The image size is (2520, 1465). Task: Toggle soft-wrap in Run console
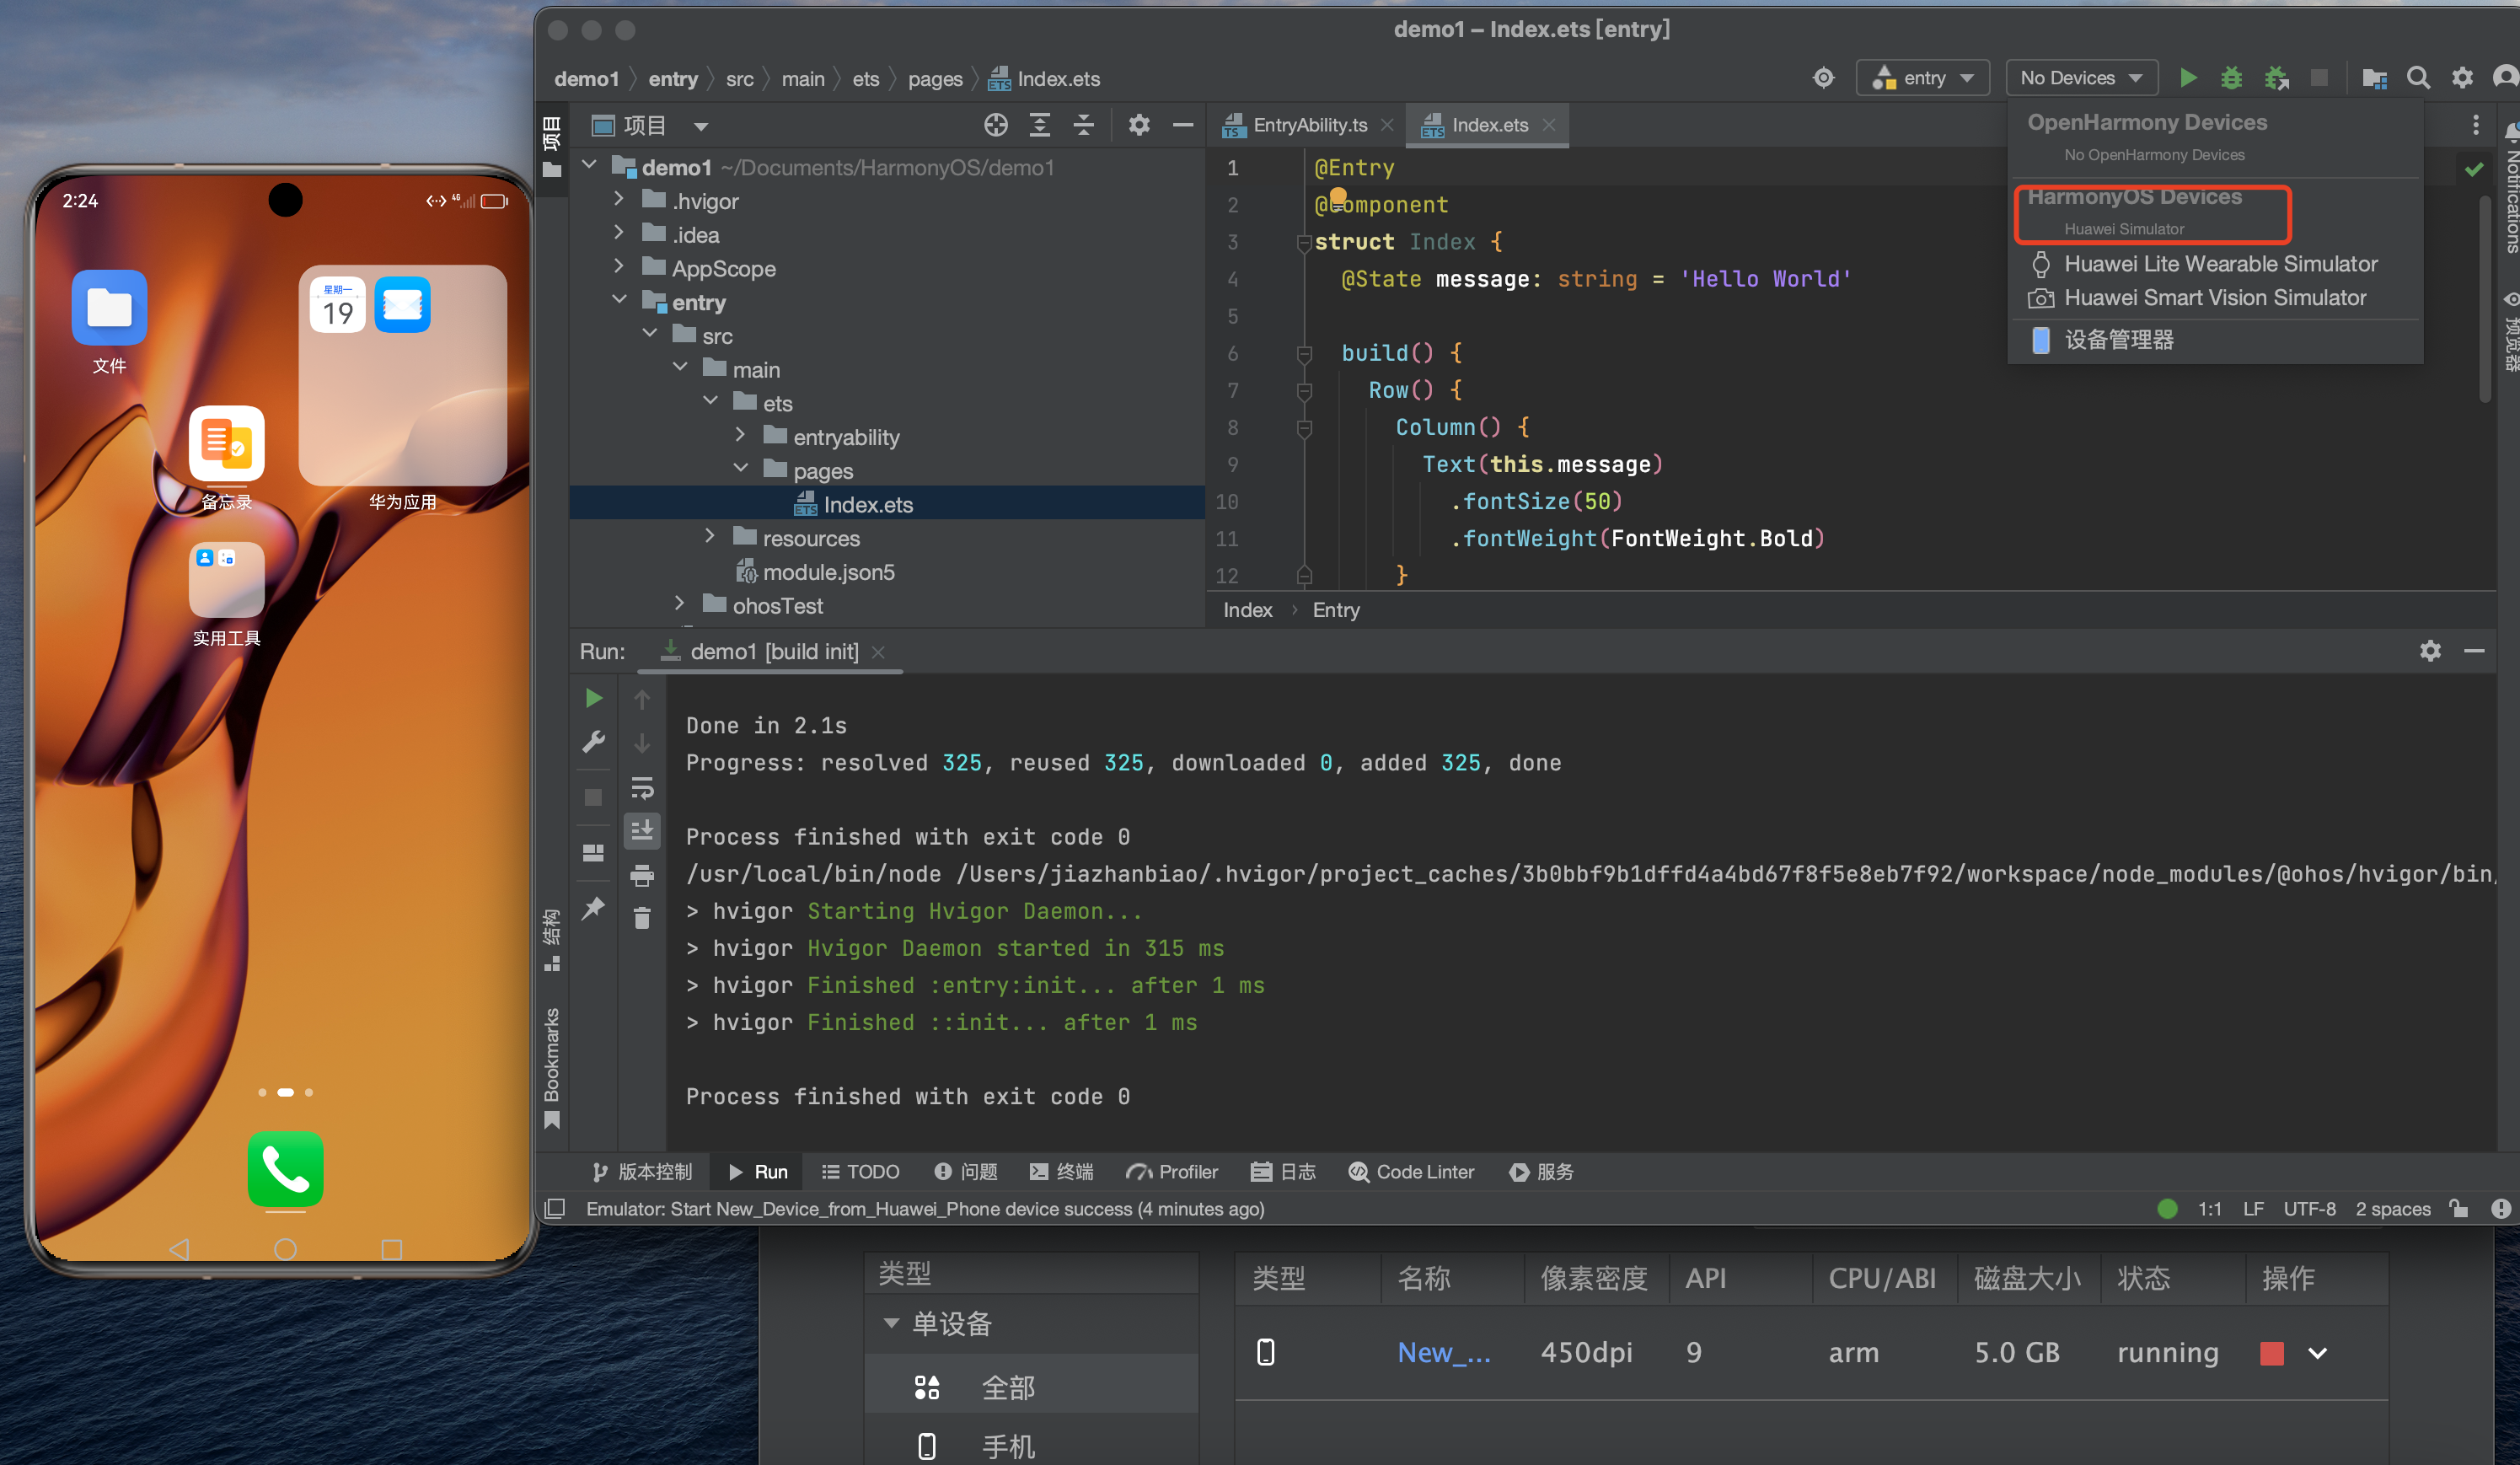point(642,788)
